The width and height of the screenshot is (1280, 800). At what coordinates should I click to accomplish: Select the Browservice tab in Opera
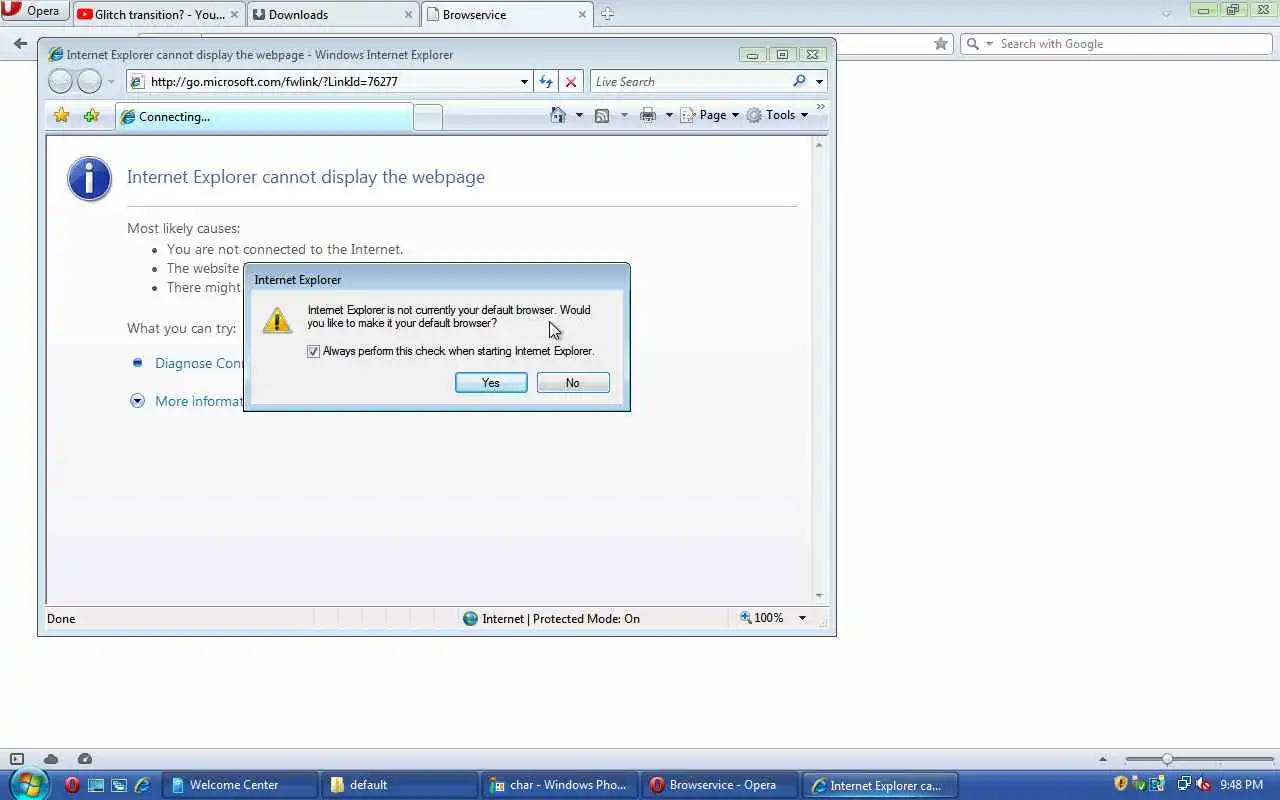tap(507, 14)
